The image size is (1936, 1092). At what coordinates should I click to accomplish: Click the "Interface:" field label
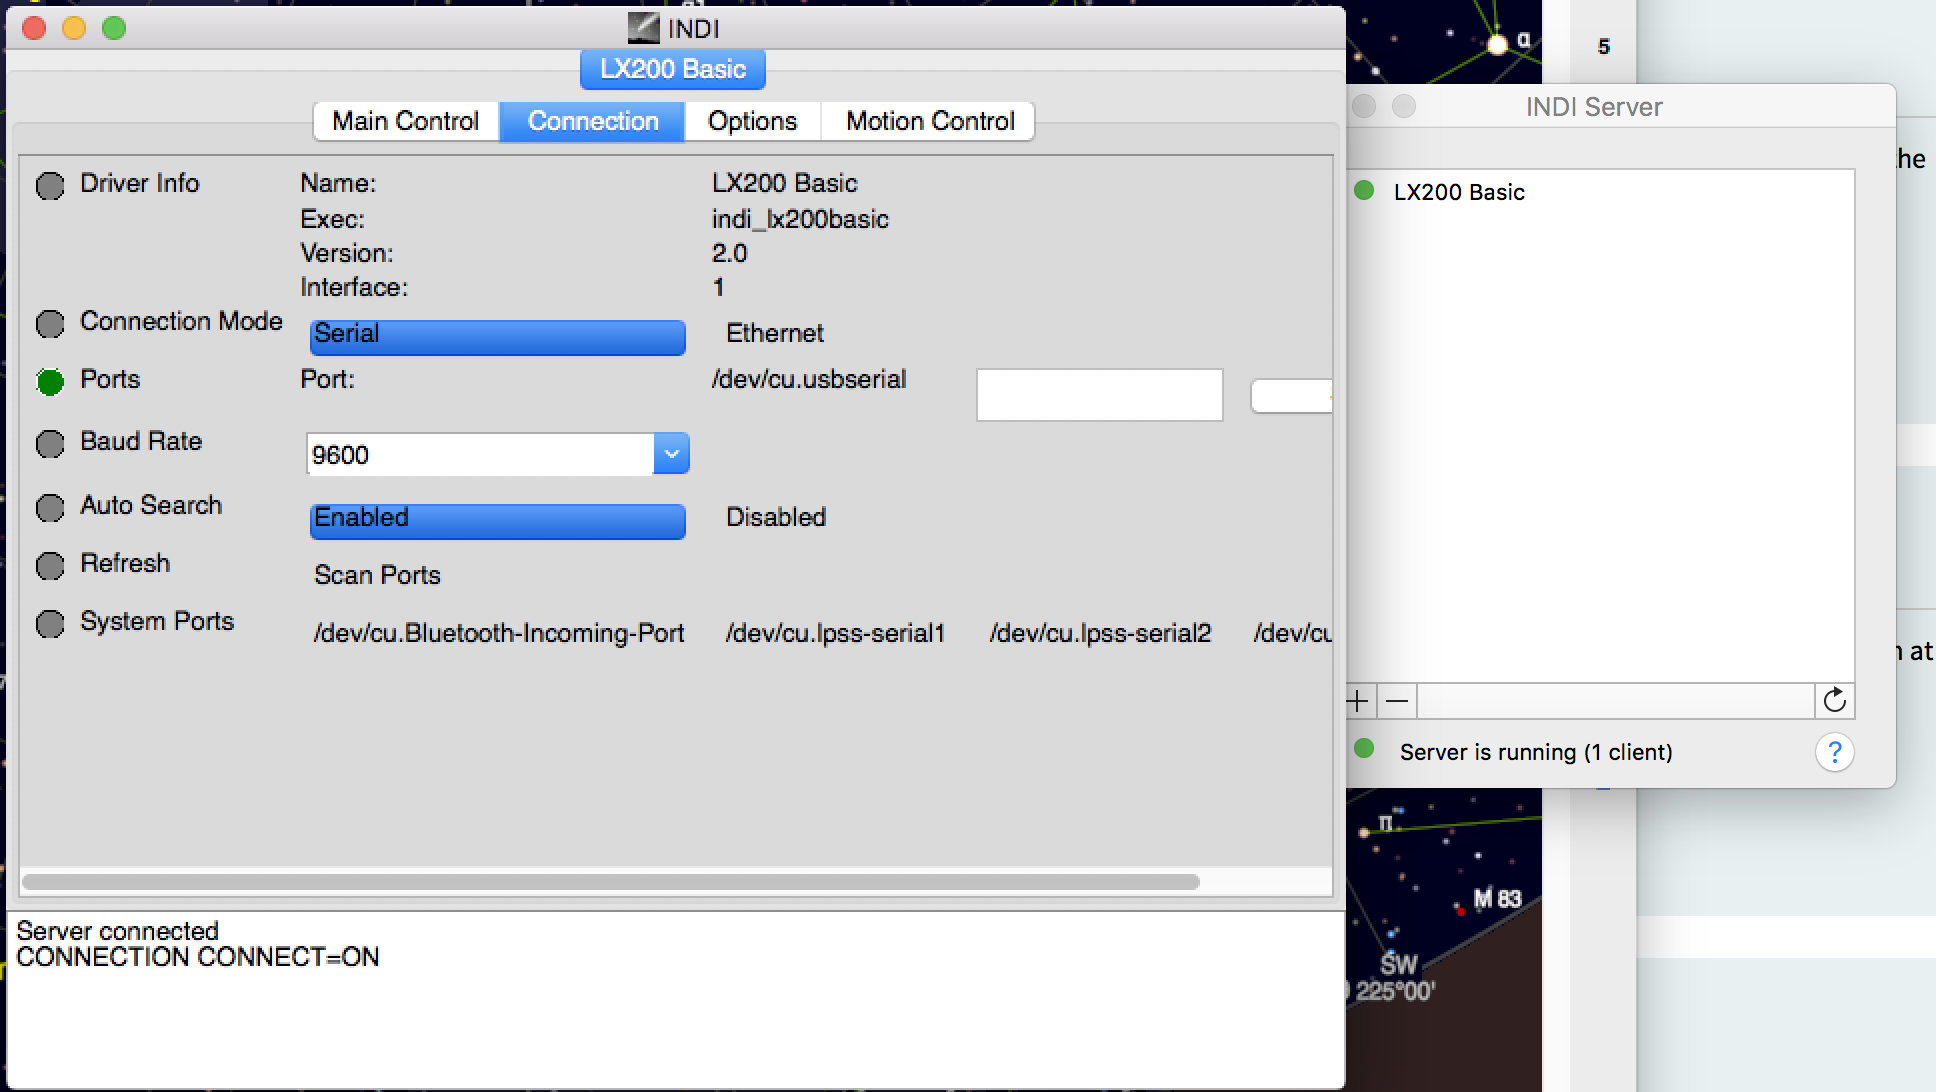(x=354, y=287)
